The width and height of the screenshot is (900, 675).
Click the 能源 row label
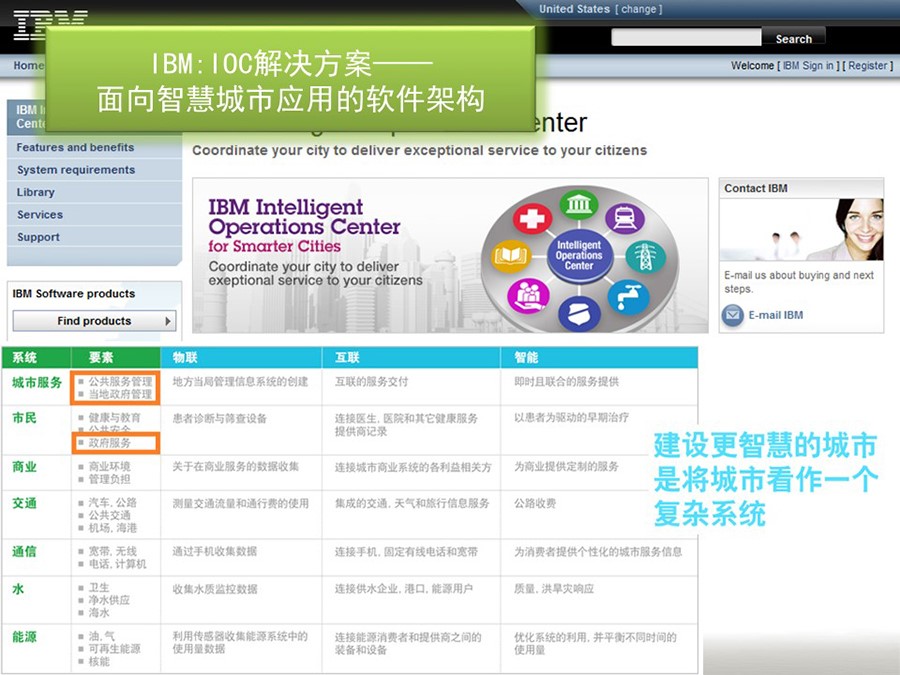(24, 637)
